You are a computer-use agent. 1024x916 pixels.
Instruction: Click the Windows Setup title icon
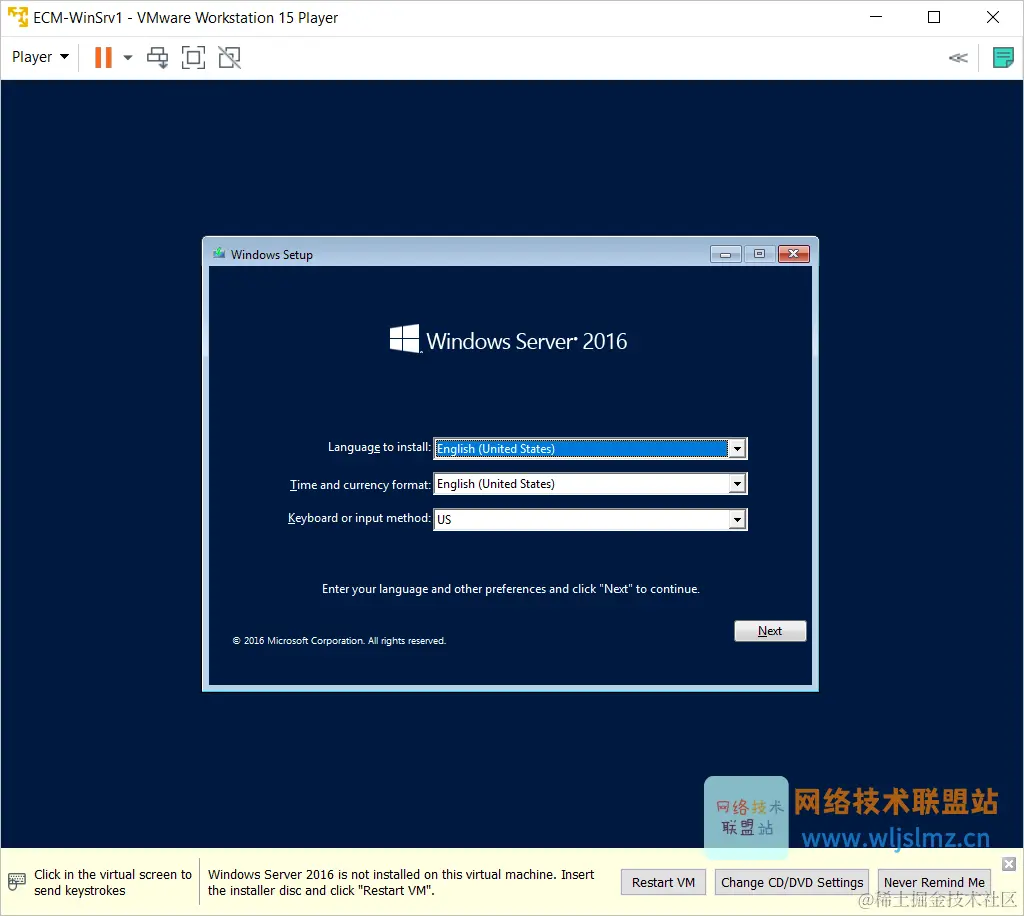tap(219, 253)
